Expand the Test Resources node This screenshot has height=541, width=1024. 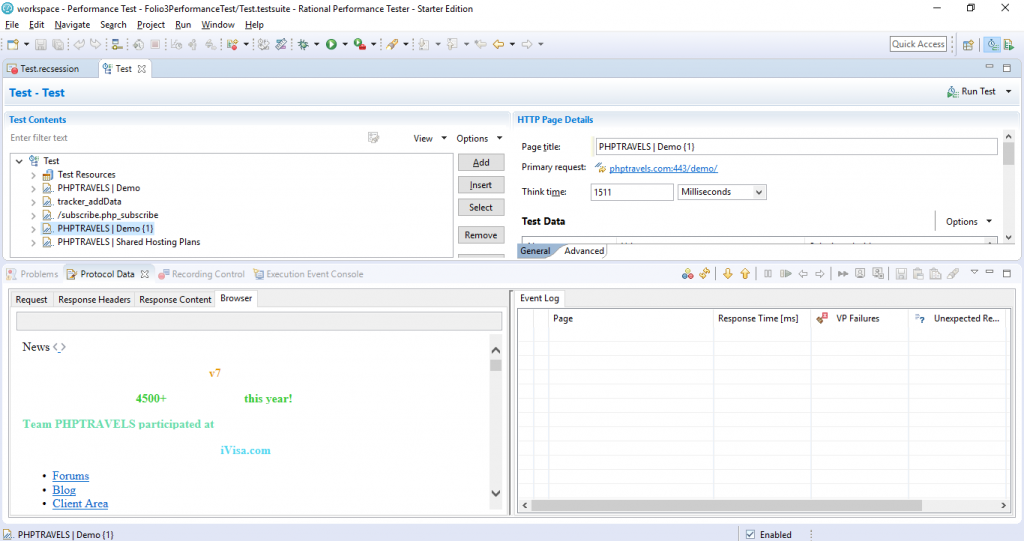click(33, 175)
